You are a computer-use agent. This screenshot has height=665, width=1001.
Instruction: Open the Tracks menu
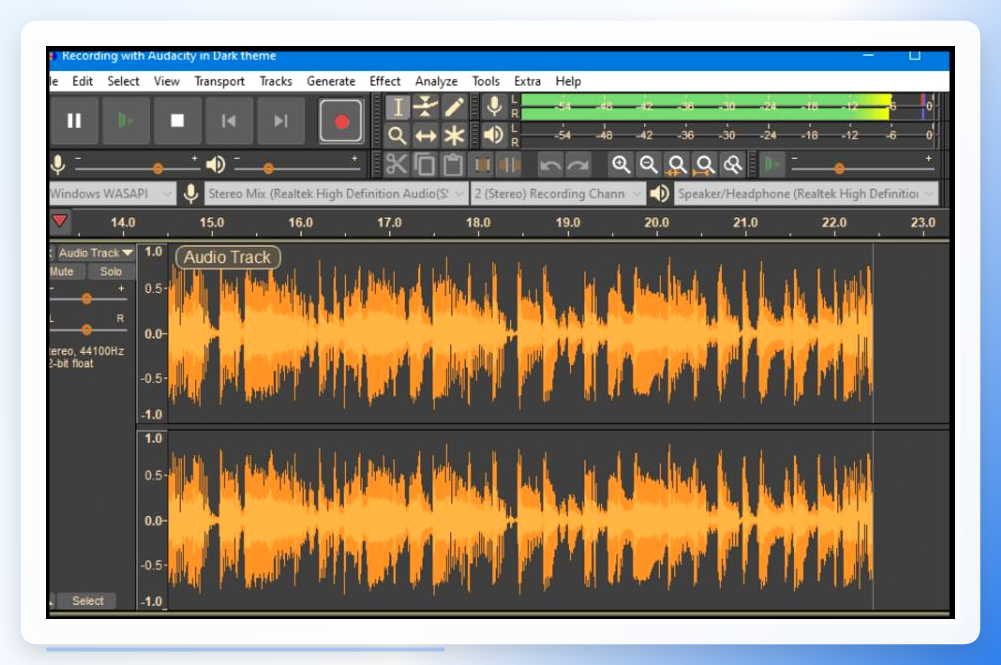(x=276, y=81)
